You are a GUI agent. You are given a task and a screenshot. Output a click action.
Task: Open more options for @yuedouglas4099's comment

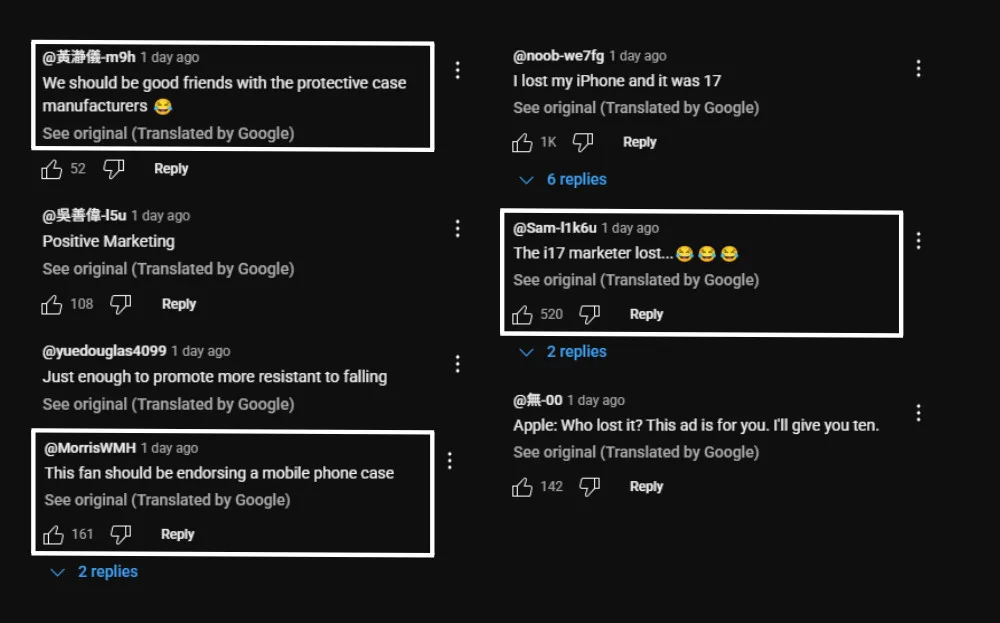(x=457, y=364)
